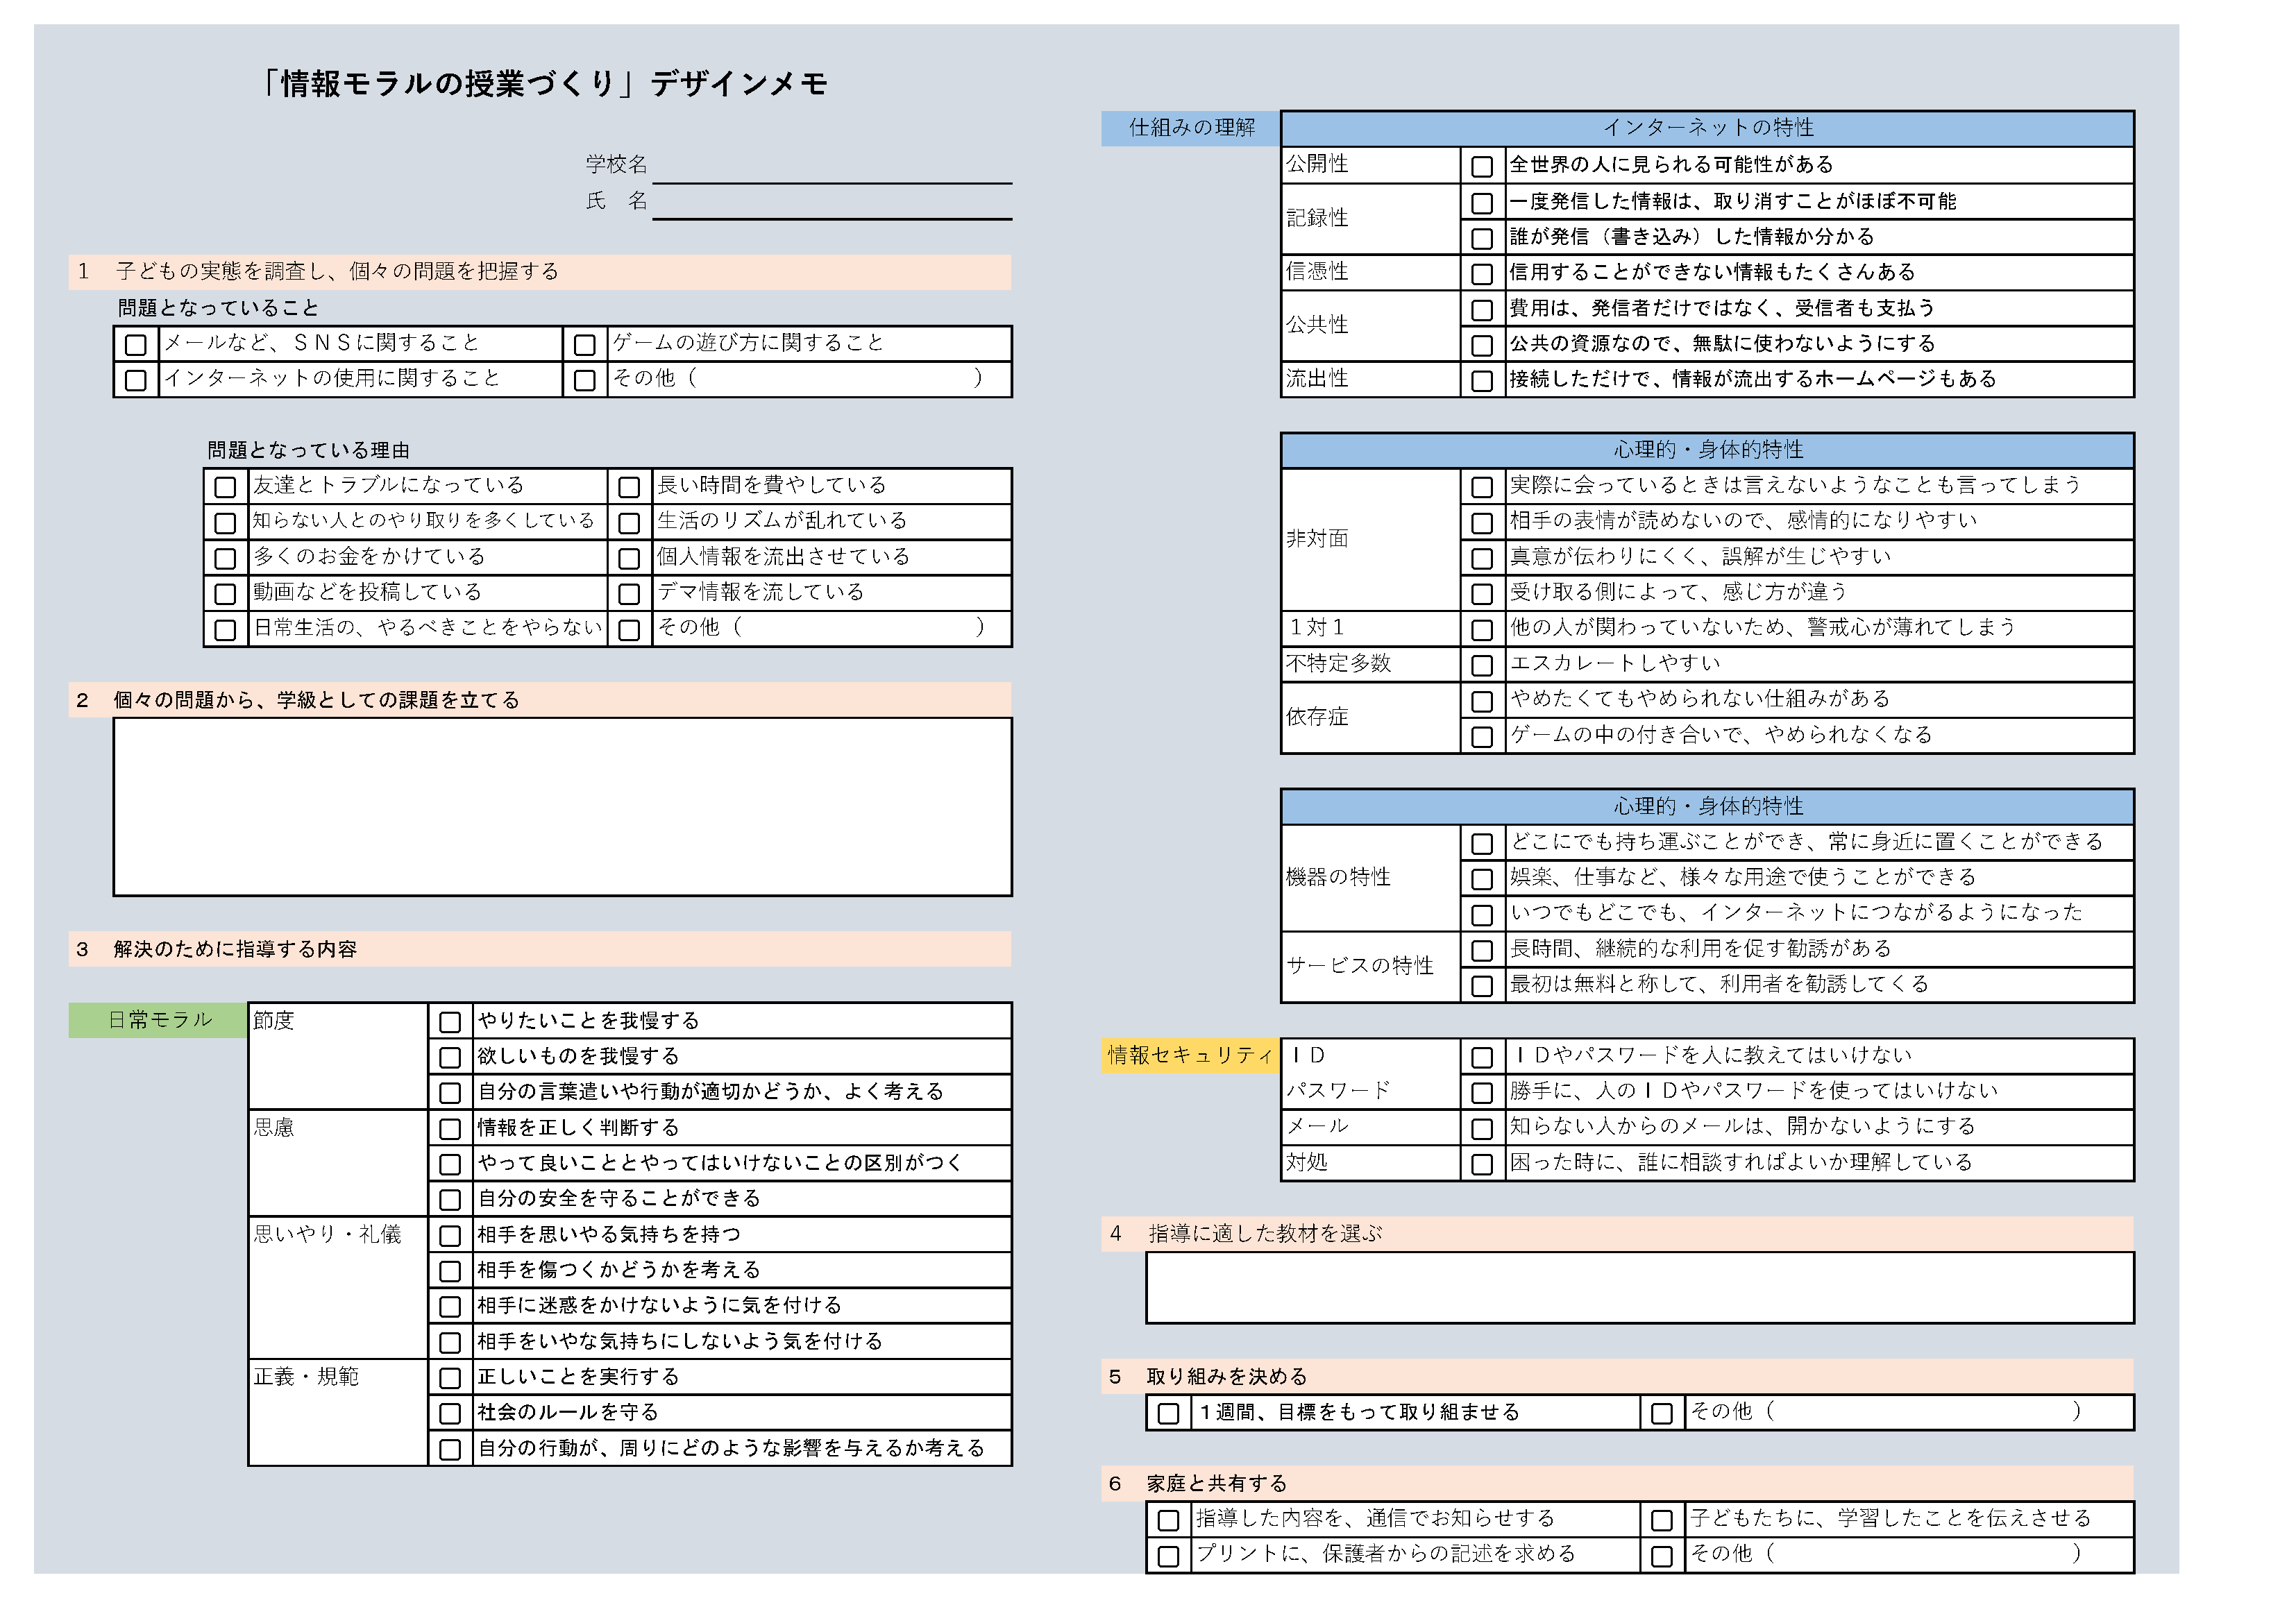Tick '日常生活の、やるべきことをやらない'
This screenshot has width=2296, height=1623.
[x=226, y=630]
